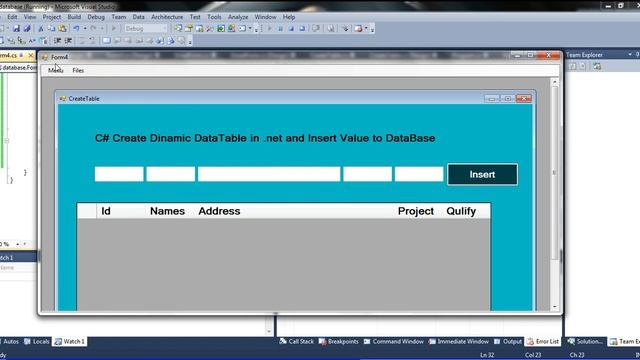Click the Names column header
The width and height of the screenshot is (640, 360).
169,211
